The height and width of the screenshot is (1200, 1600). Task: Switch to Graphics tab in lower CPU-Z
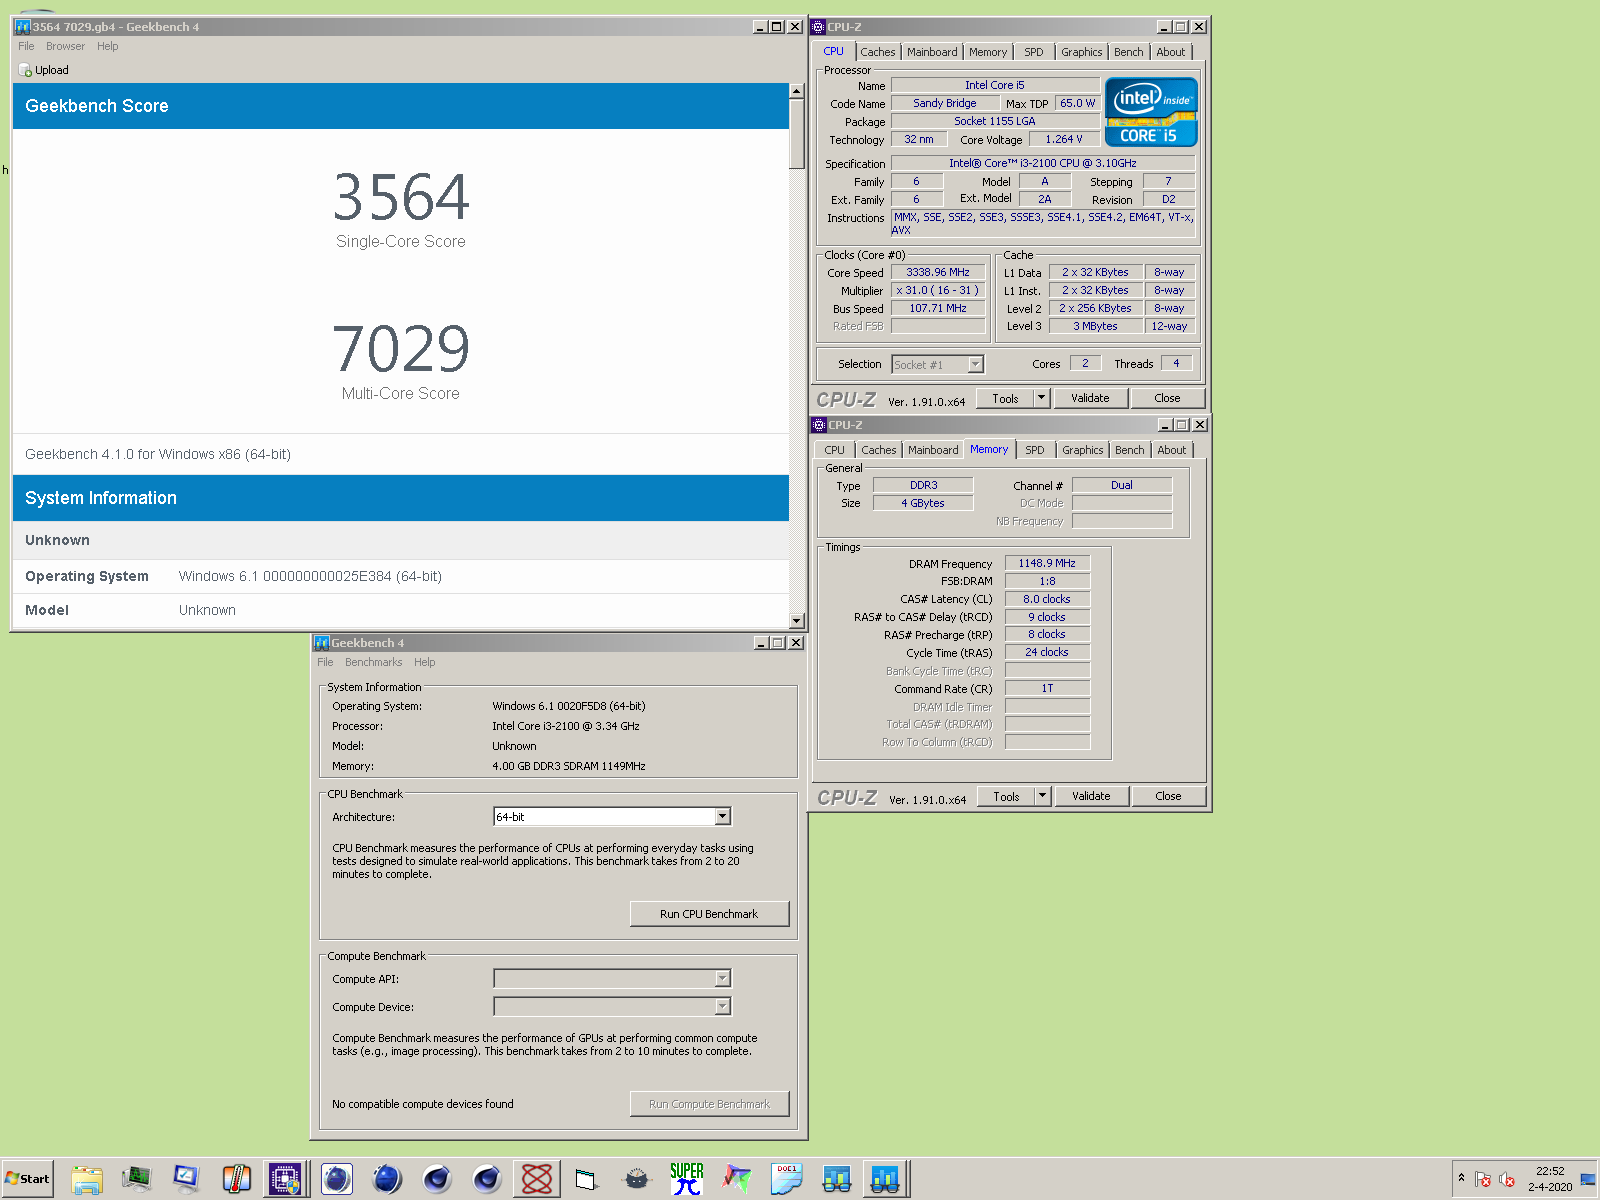[1083, 450]
